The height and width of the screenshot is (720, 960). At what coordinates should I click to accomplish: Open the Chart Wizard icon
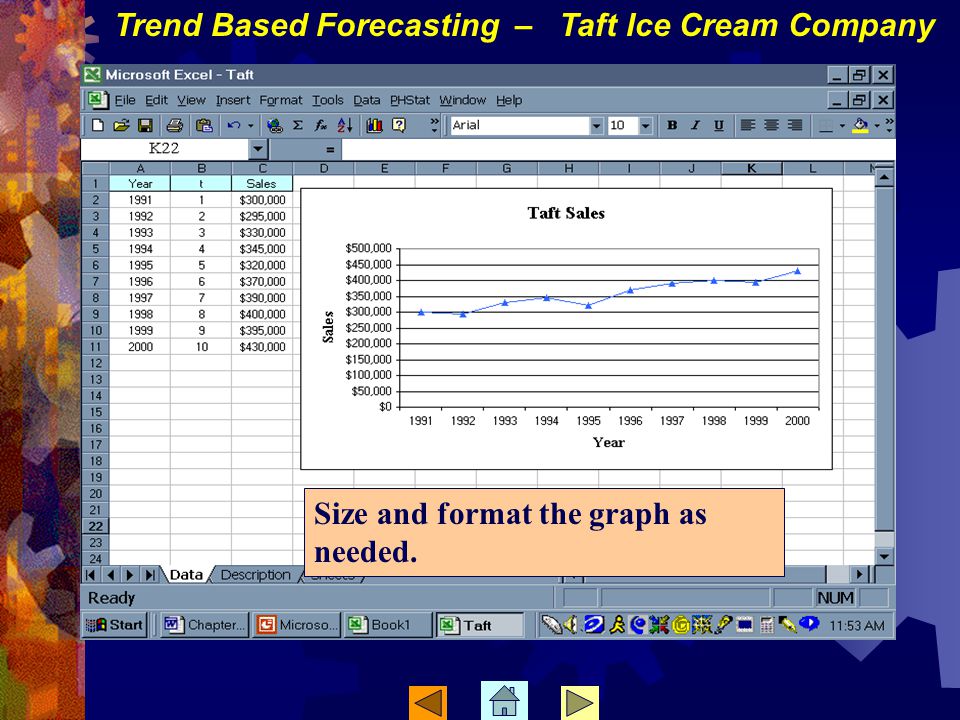coord(374,126)
